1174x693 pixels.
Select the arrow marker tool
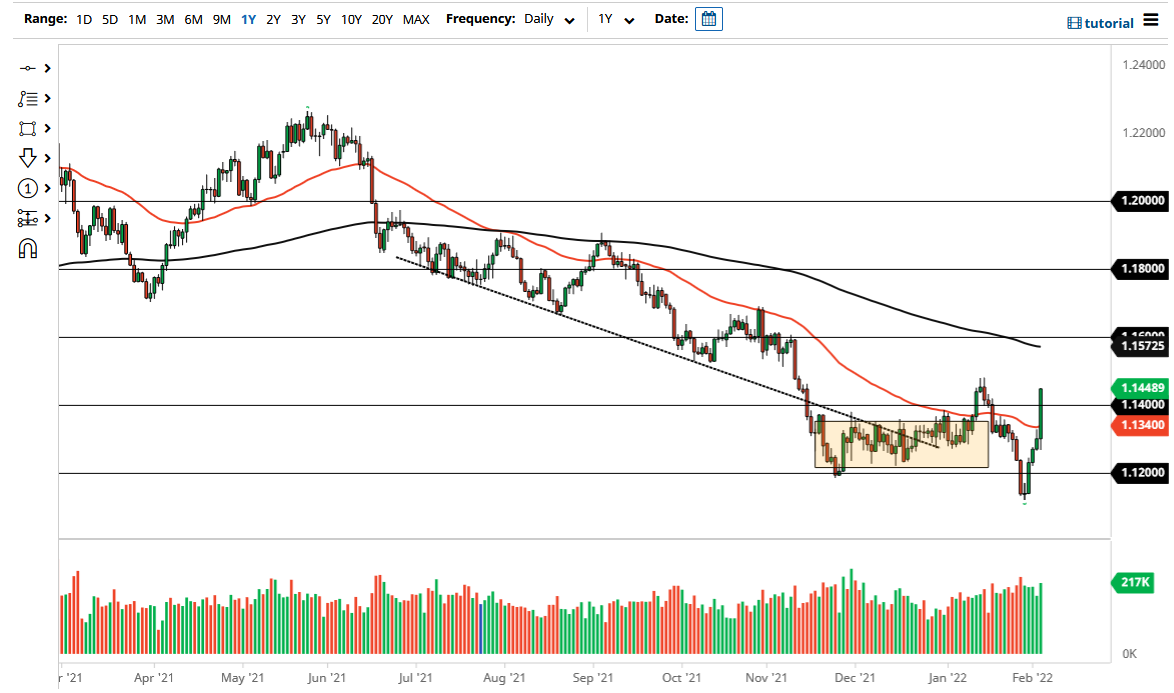click(x=27, y=158)
